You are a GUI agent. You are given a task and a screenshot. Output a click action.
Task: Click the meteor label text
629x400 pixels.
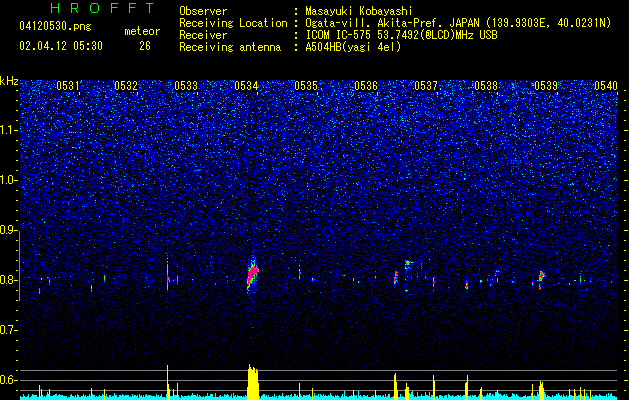click(142, 31)
